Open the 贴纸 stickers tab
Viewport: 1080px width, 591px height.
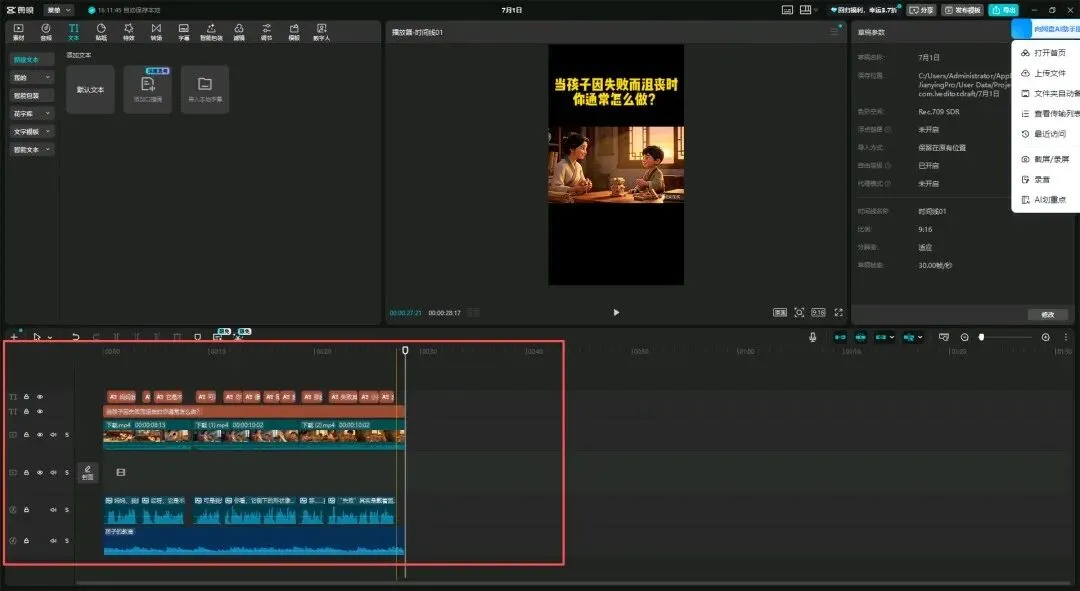(x=101, y=32)
